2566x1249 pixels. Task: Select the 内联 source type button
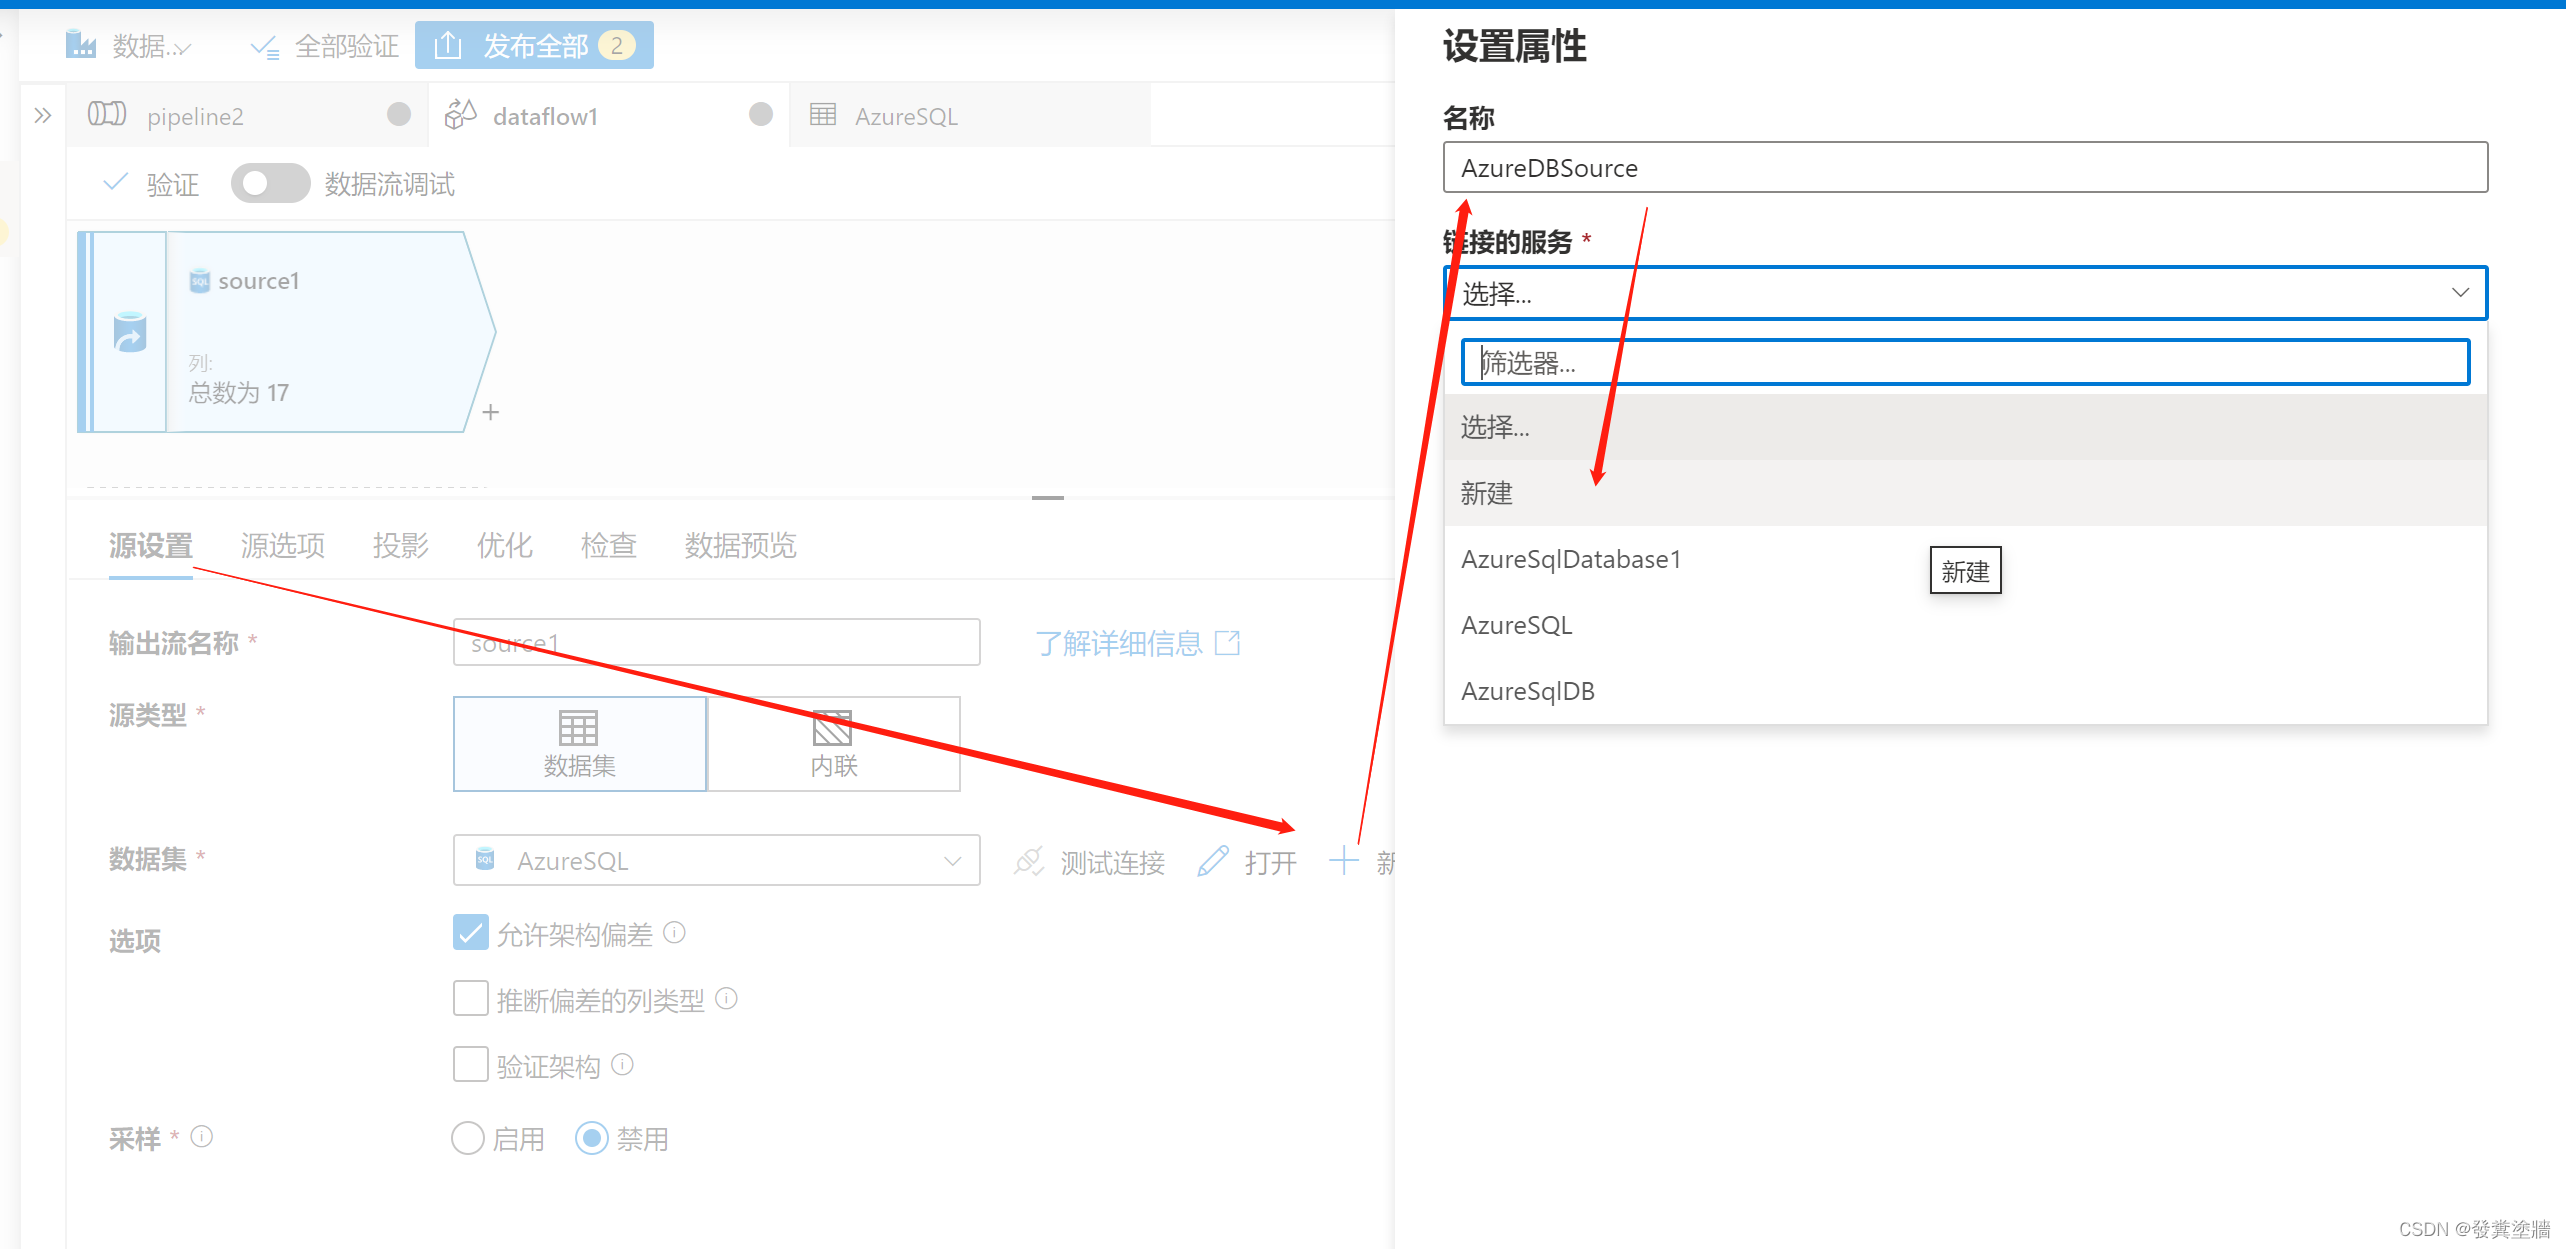tap(833, 743)
